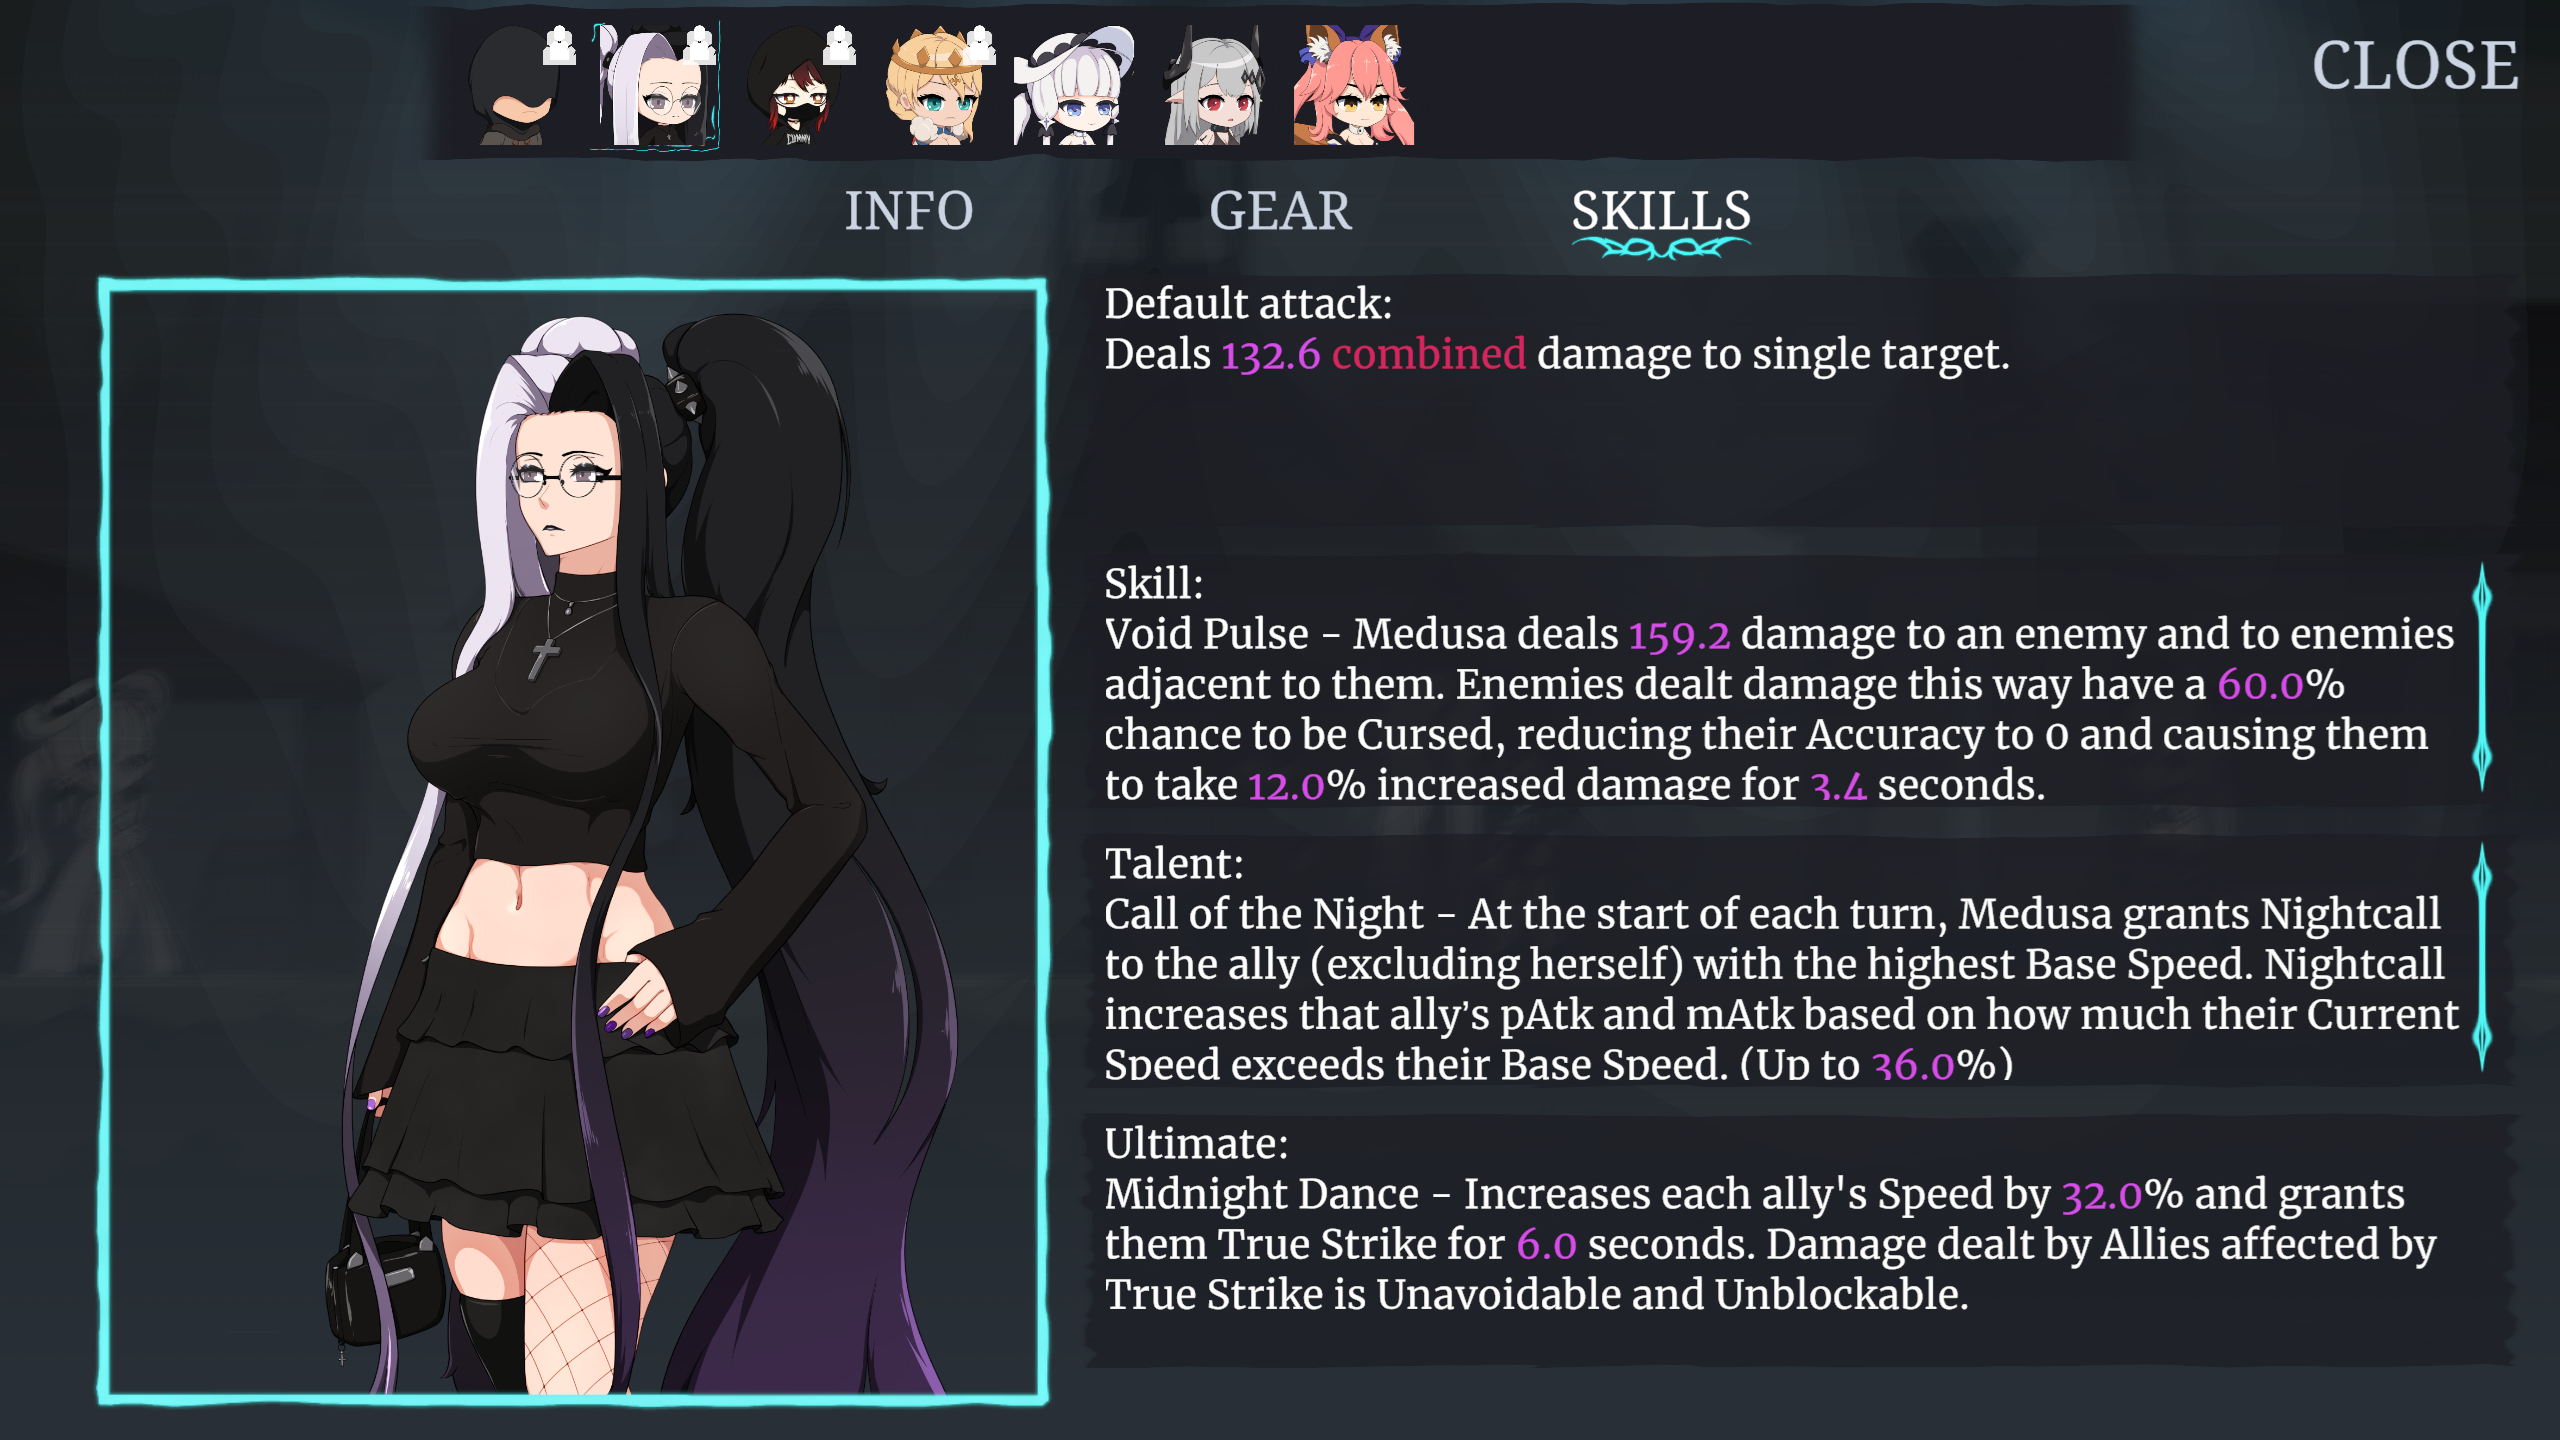Choose the horned grey-haired character portrait
The height and width of the screenshot is (1440, 2560).
click(1213, 86)
